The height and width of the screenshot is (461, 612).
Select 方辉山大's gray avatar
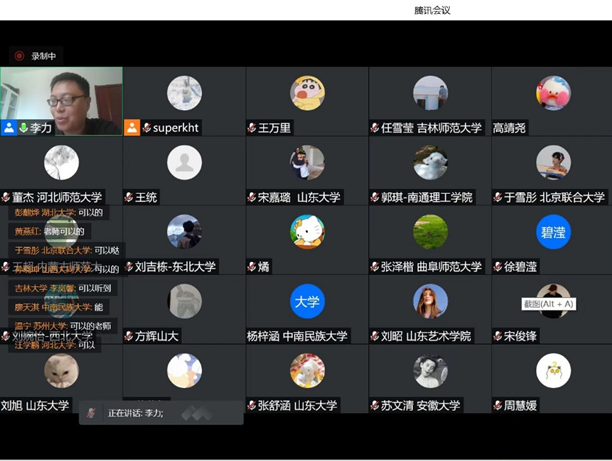point(184,301)
